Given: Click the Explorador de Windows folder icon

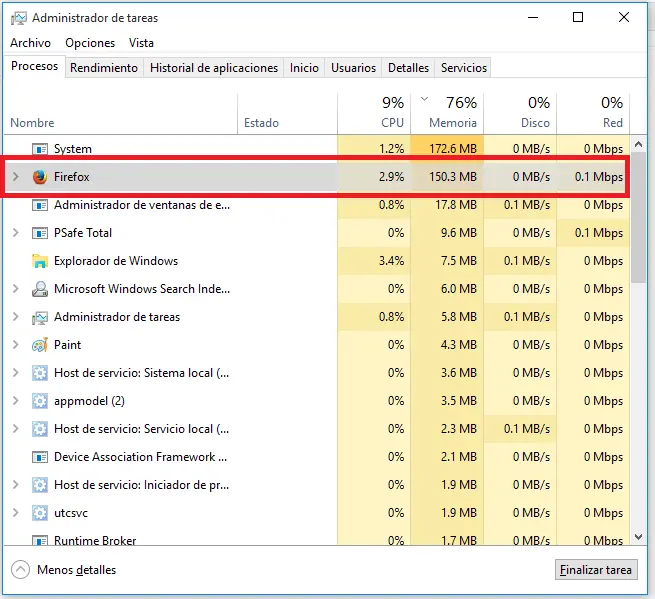Looking at the screenshot, I should tap(40, 261).
